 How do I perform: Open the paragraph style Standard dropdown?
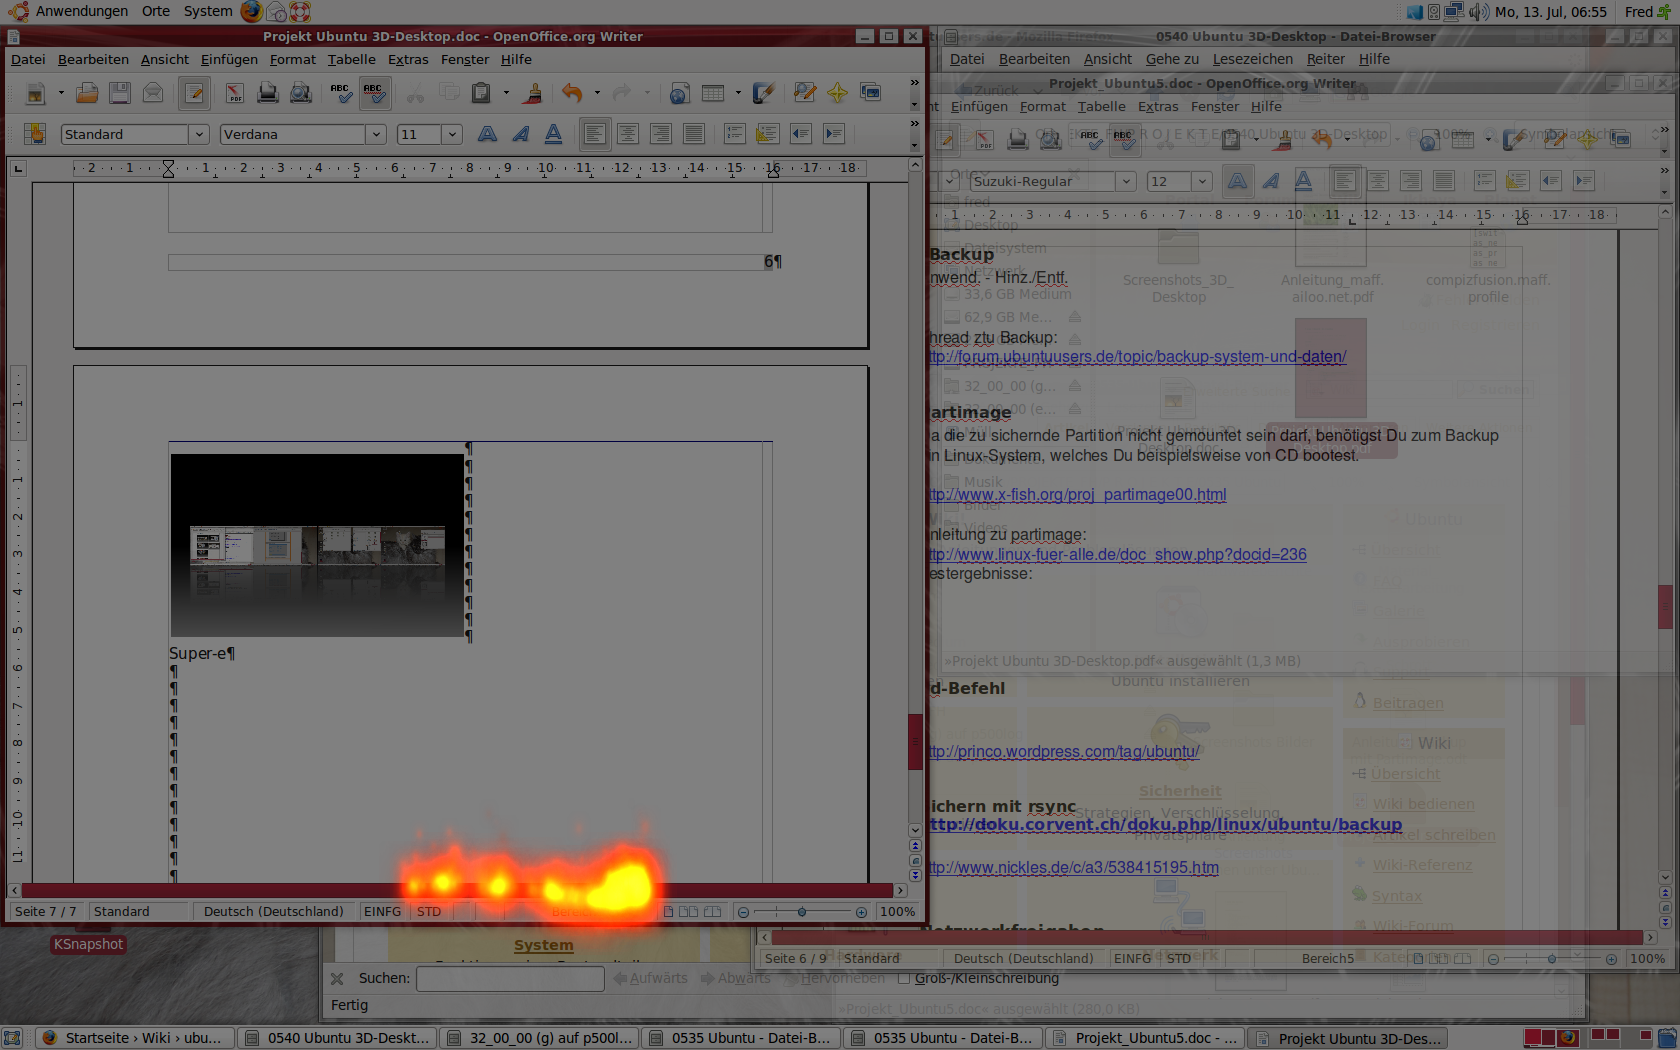(x=198, y=134)
